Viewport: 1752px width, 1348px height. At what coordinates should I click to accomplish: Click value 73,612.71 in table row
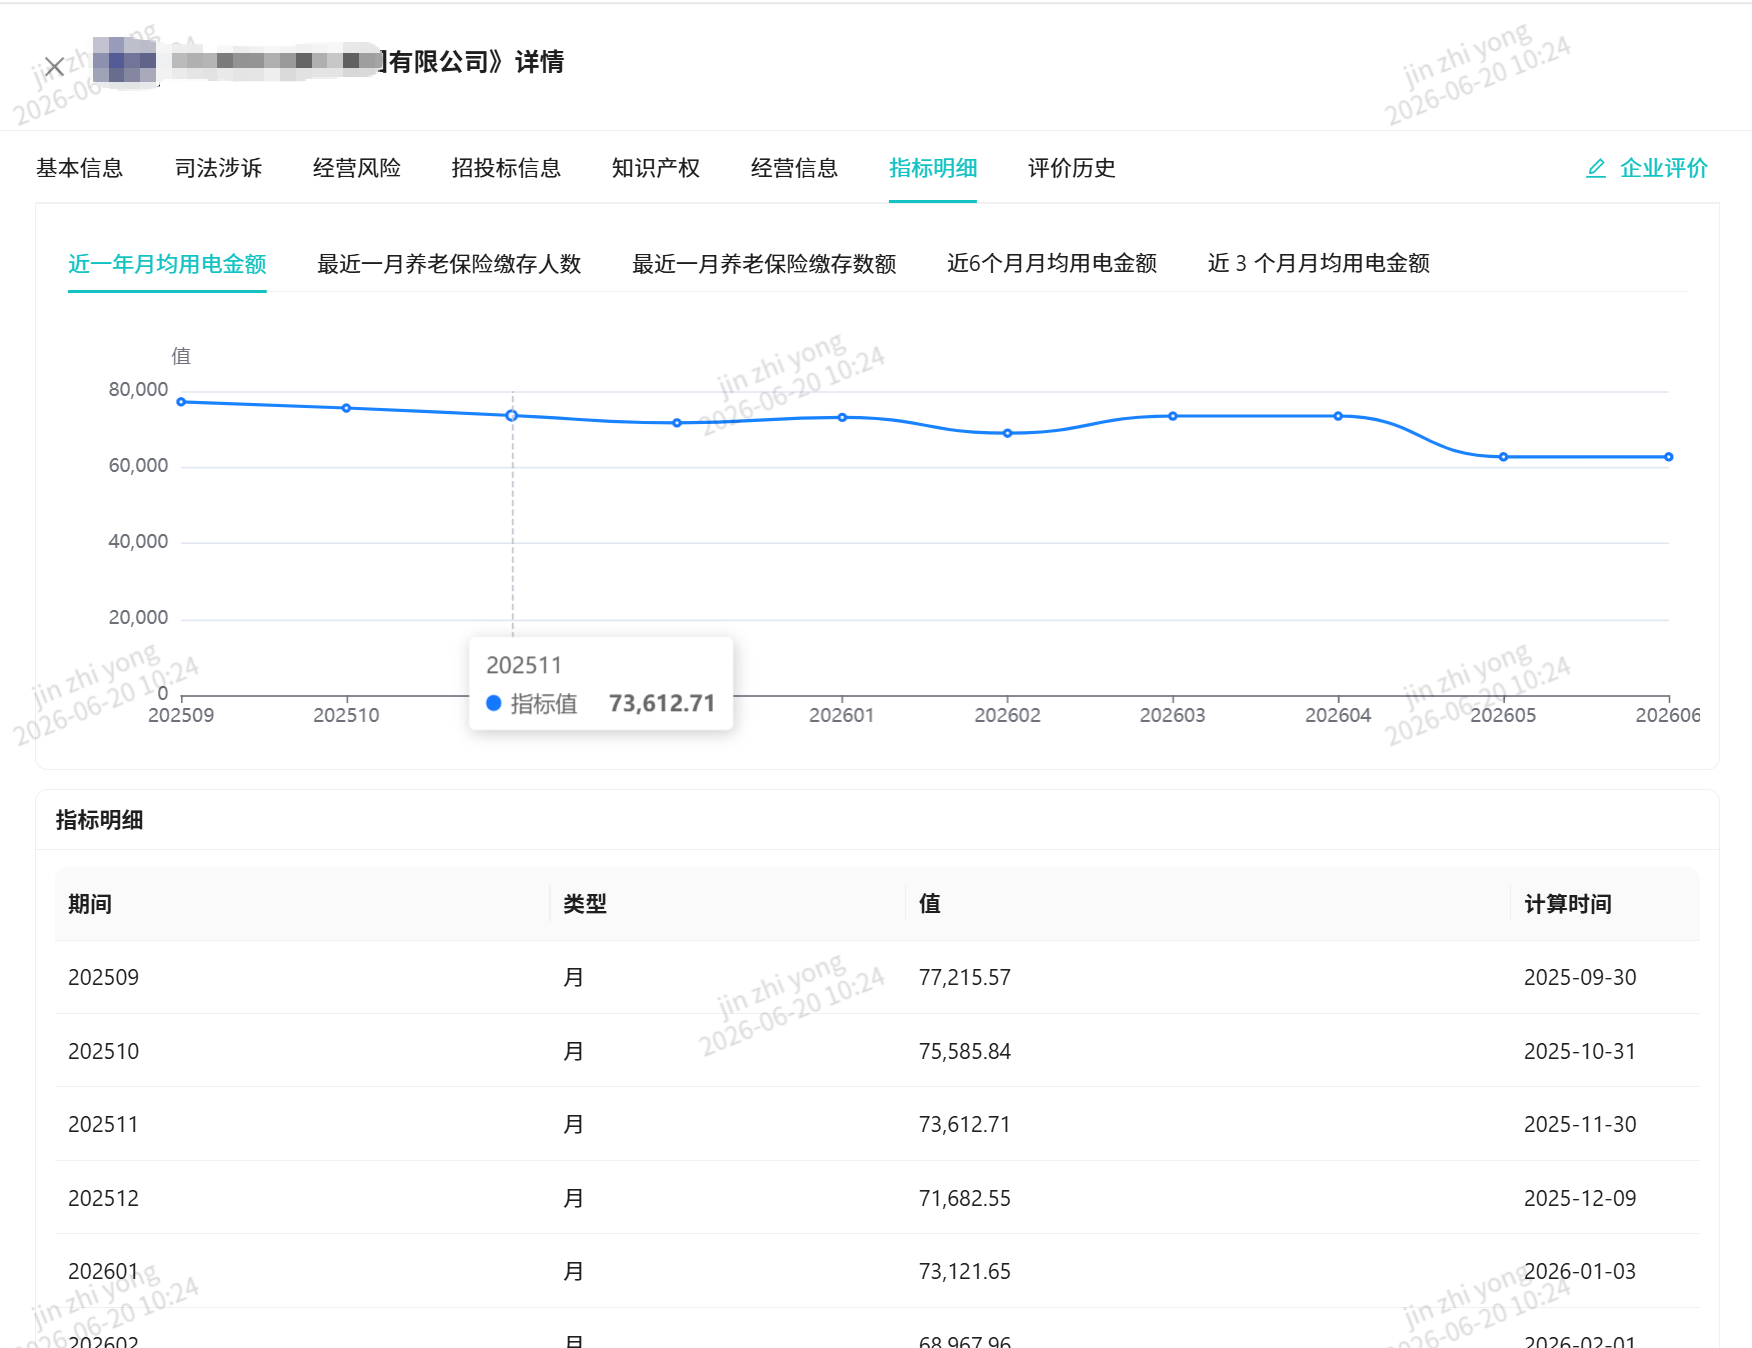(965, 1124)
